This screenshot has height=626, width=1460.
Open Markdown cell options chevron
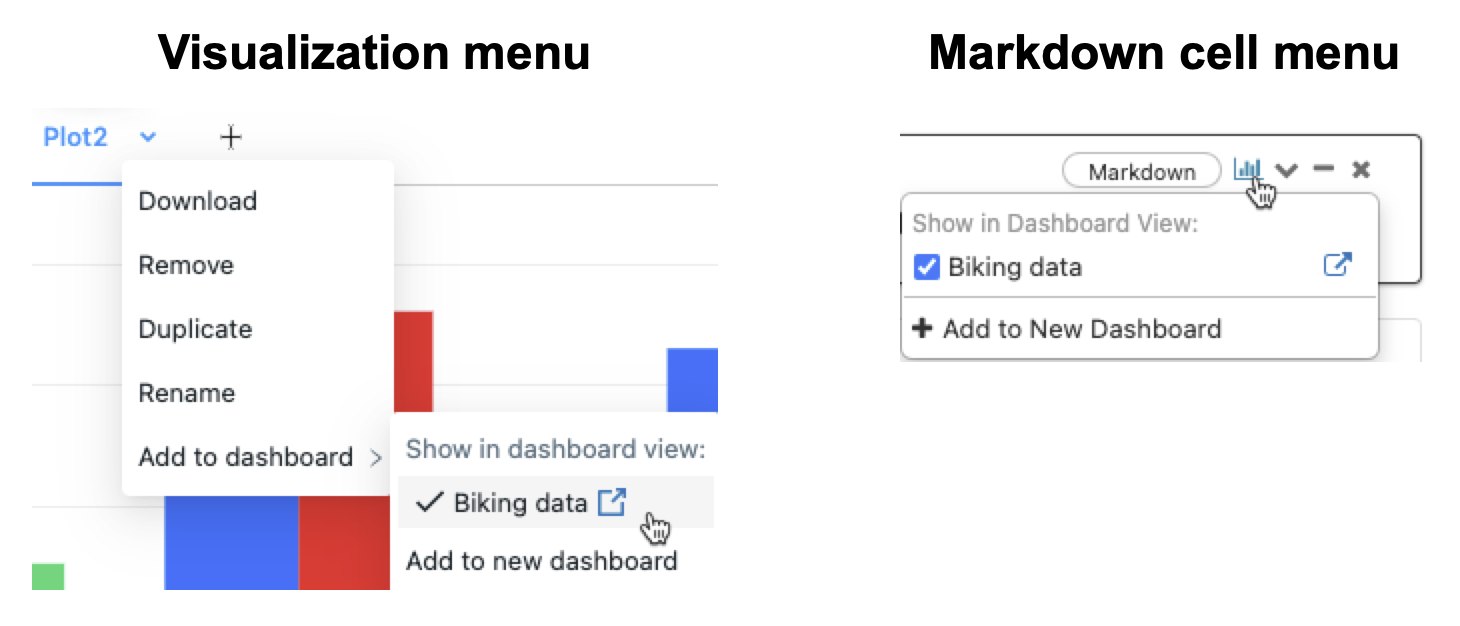pyautogui.click(x=1287, y=170)
